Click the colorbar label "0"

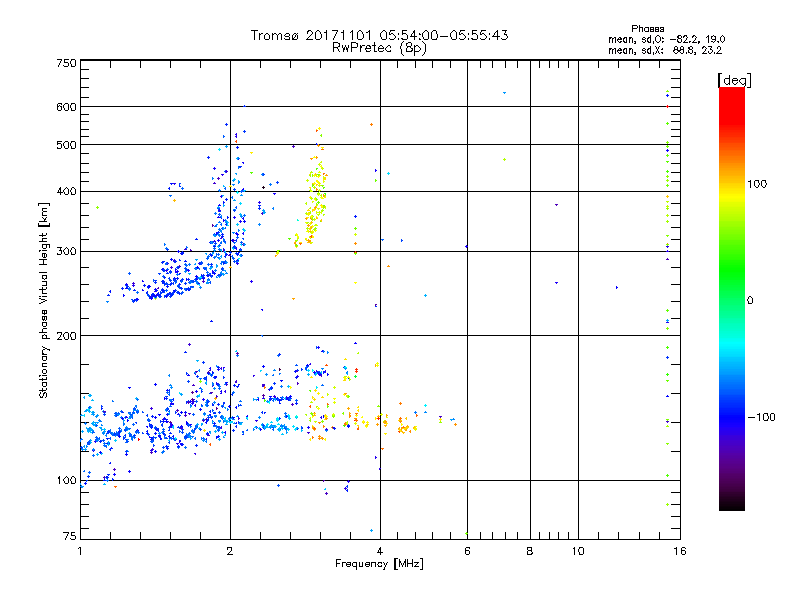click(750, 301)
